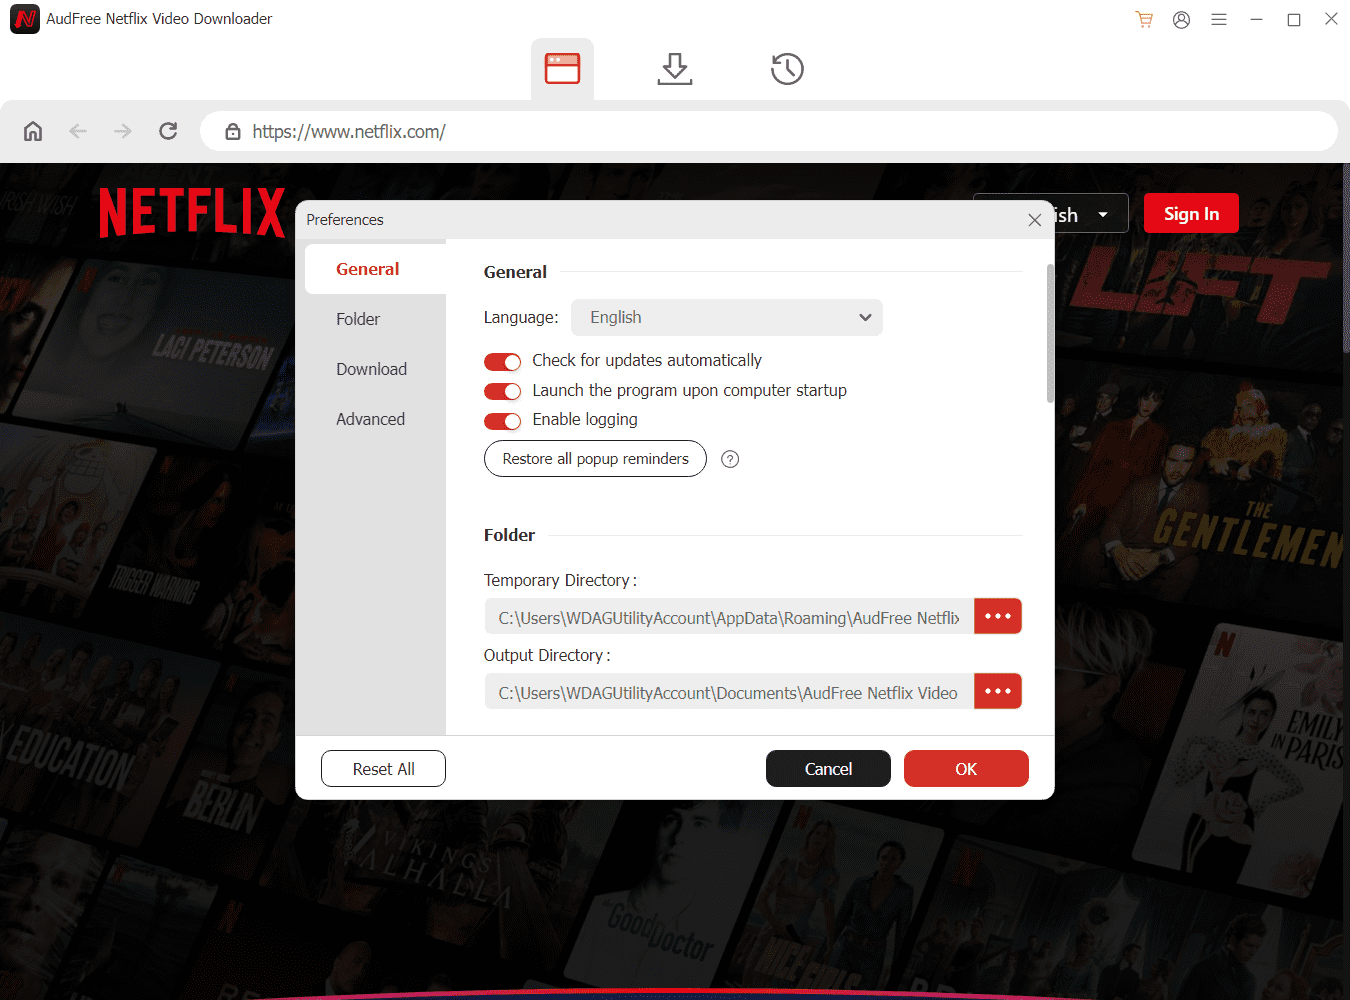Click the Preferences vertical scrollbar

[1050, 334]
